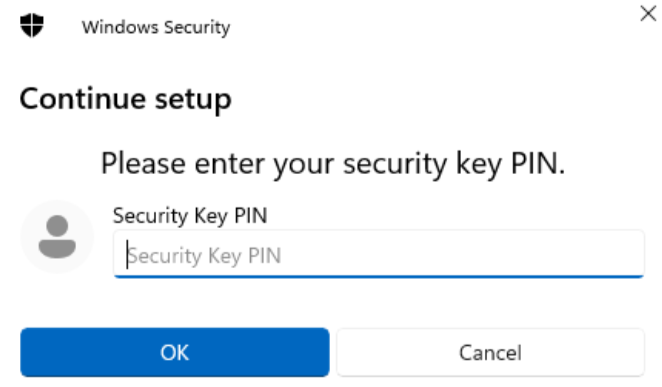The width and height of the screenshot is (662, 387).
Task: Close the Windows Security dialog with X
Action: click(x=648, y=14)
